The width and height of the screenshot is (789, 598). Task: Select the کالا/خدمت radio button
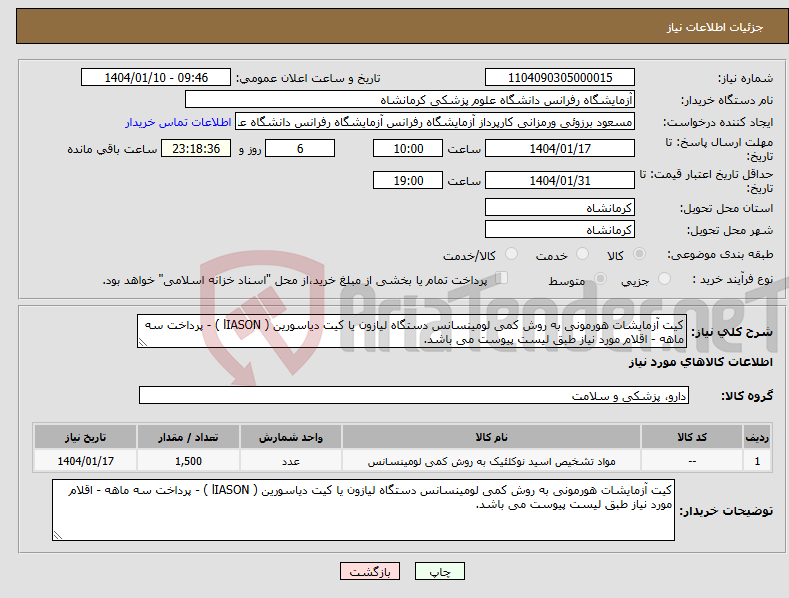point(511,254)
